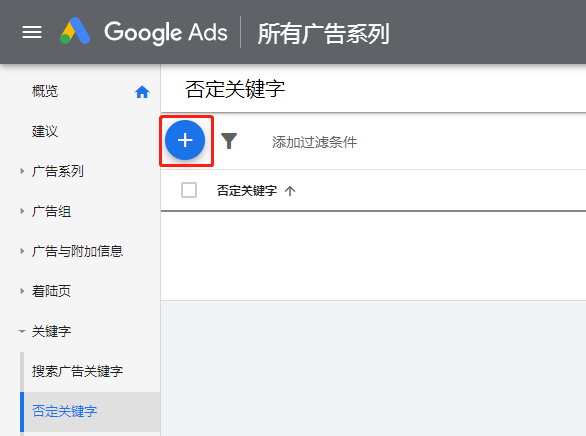Image resolution: width=586 pixels, height=436 pixels.
Task: Click the Google Ads text logo
Action: (166, 32)
